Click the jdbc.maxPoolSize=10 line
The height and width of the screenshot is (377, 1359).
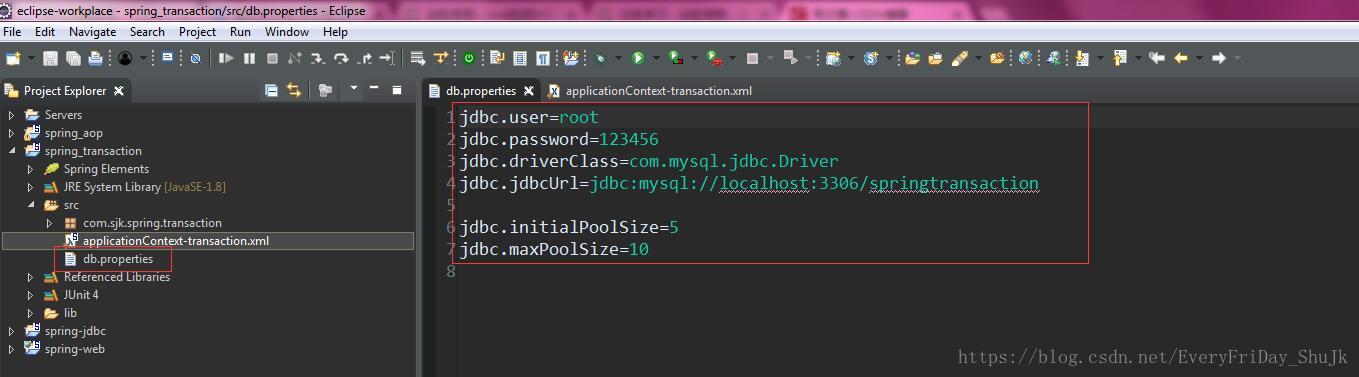pos(554,249)
